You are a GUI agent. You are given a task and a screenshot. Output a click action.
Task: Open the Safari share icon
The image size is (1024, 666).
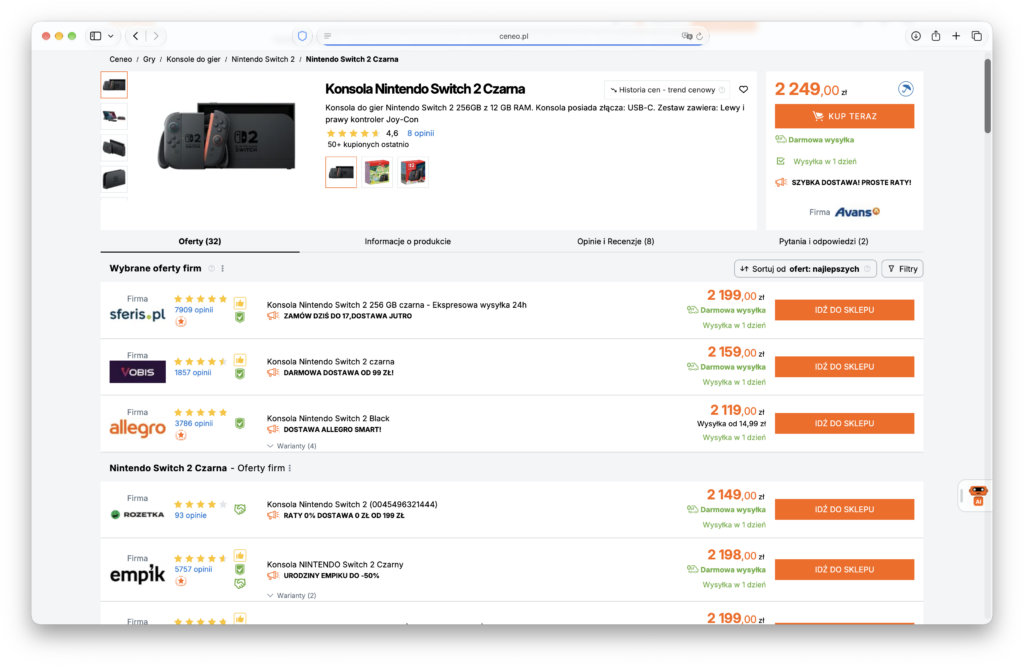click(936, 36)
